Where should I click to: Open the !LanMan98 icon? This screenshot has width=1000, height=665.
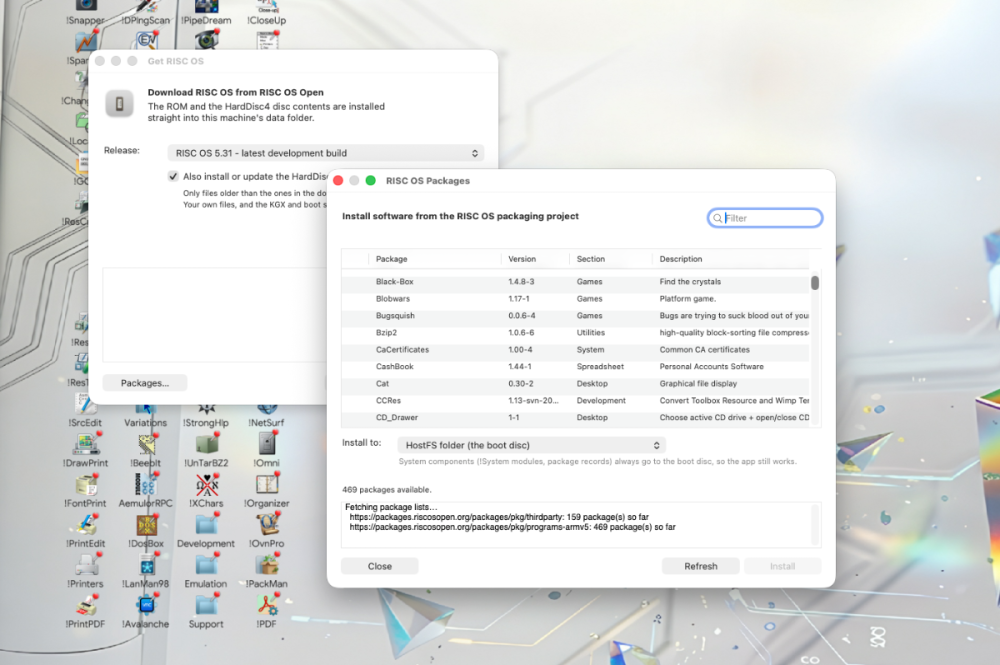click(x=146, y=565)
